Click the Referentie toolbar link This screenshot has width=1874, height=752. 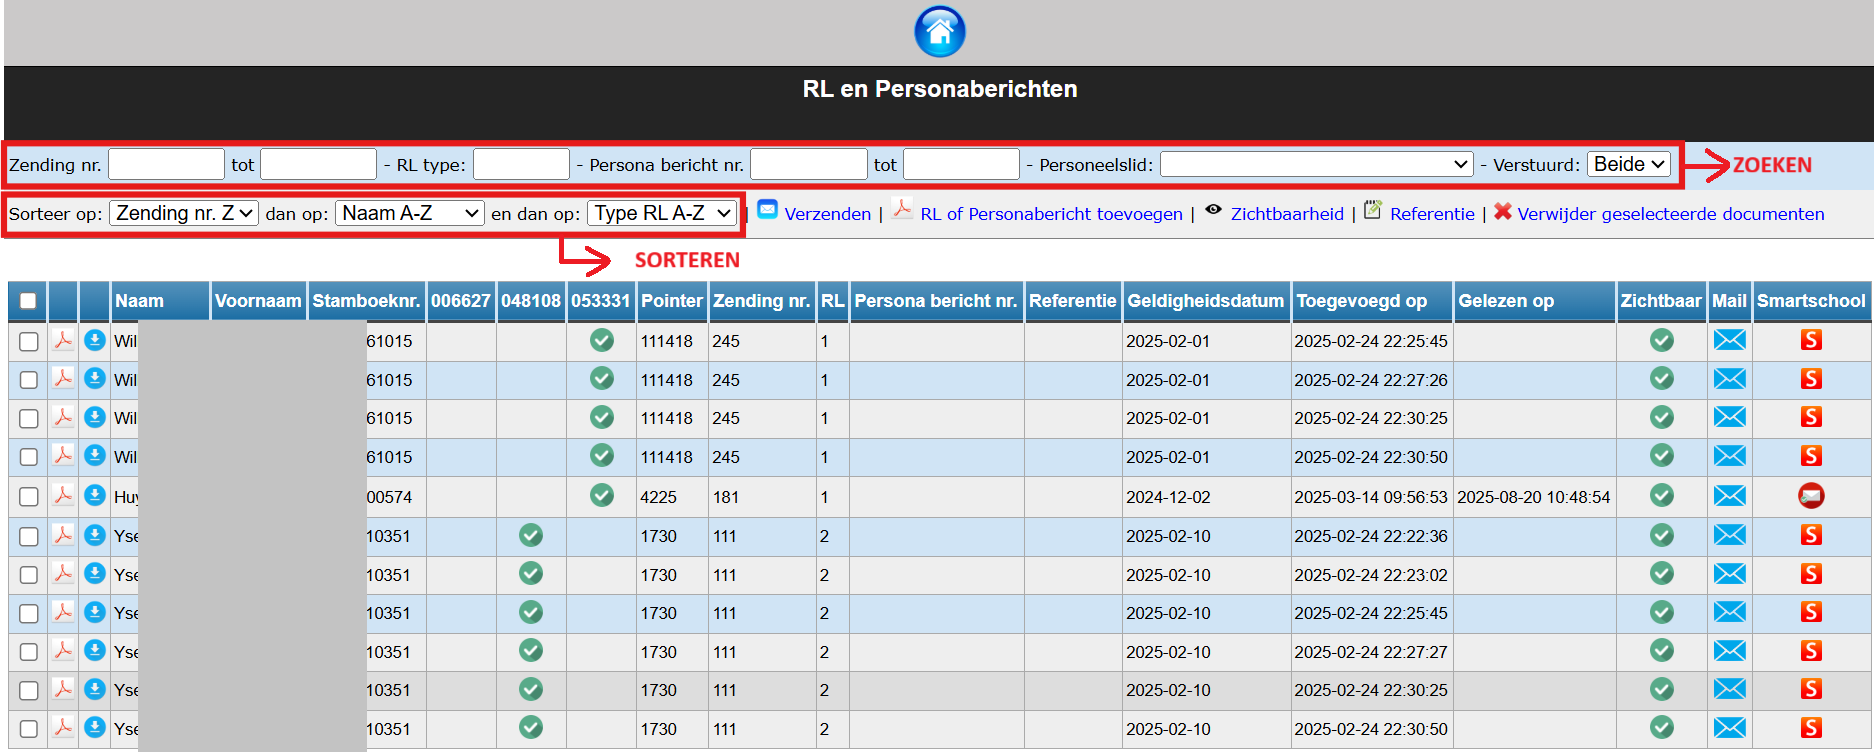pos(1431,214)
